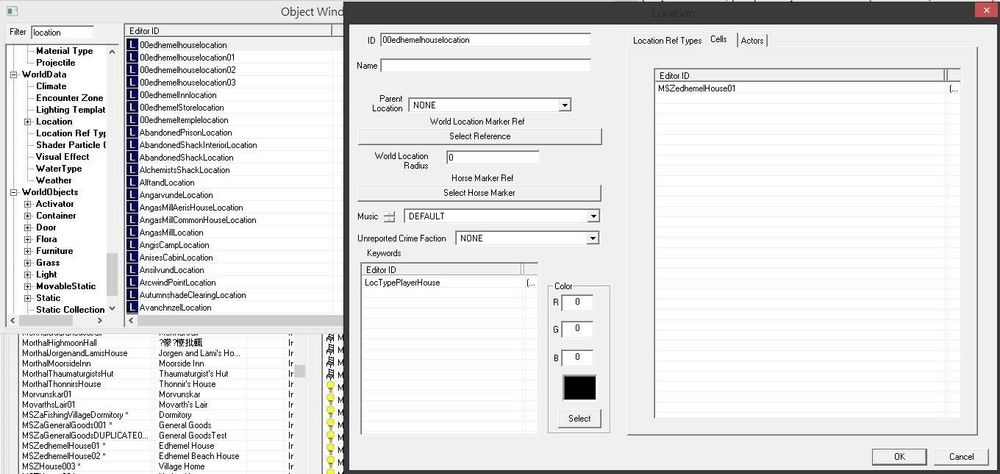1000x474 pixels.
Task: Open the Music dropdown set to DEFAULT
Action: (x=593, y=216)
